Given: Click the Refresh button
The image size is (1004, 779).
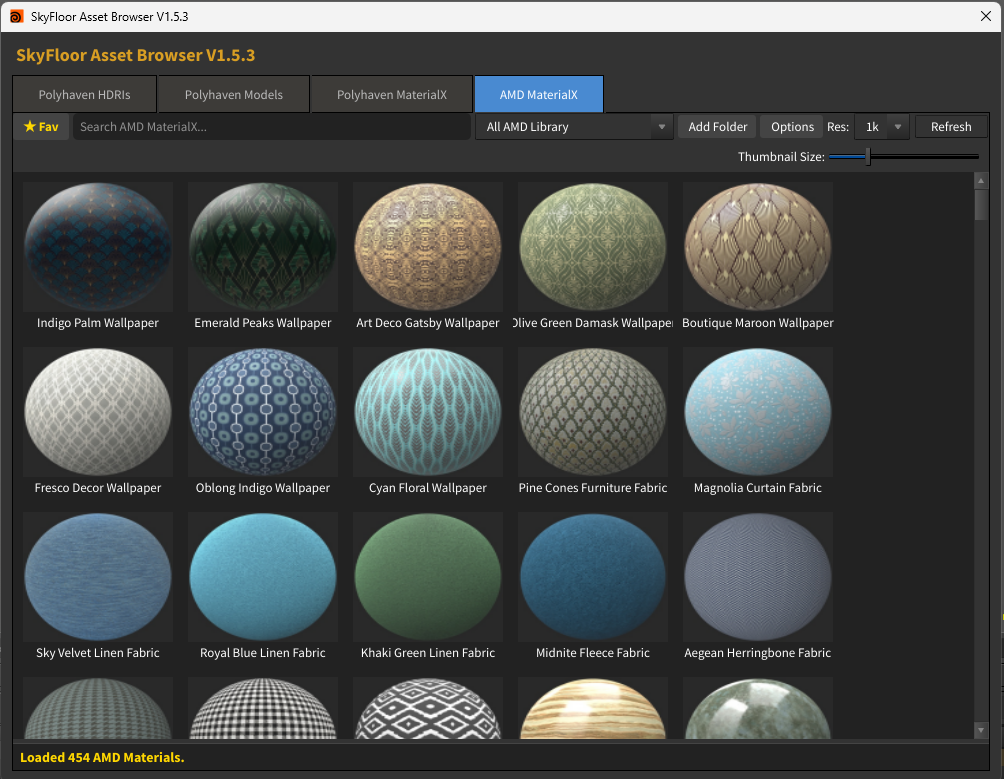Looking at the screenshot, I should tap(951, 127).
